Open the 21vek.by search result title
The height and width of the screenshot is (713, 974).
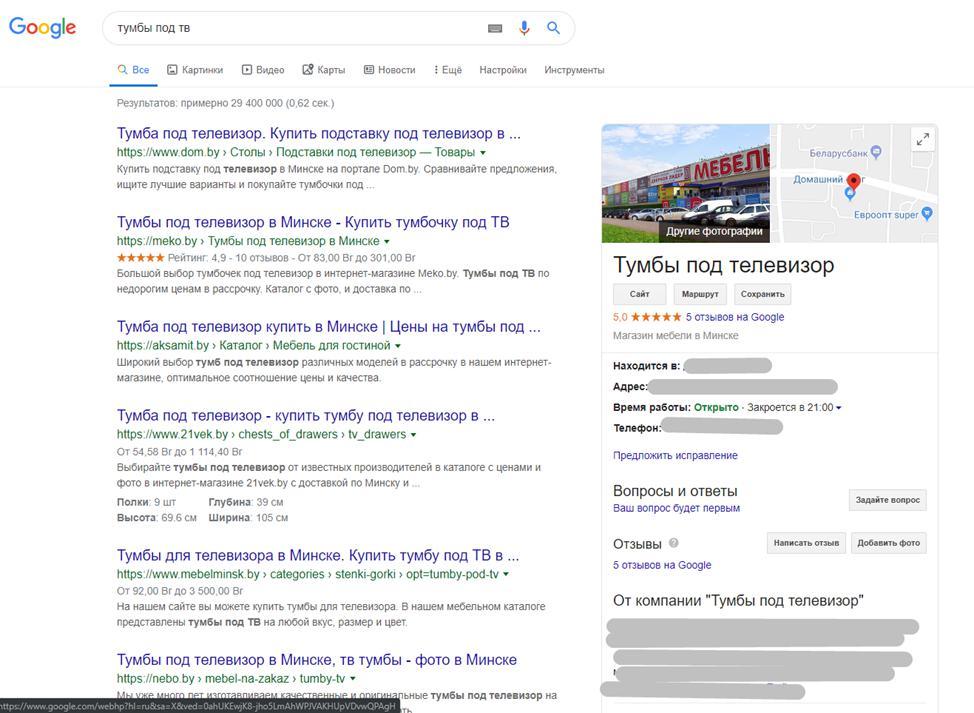(306, 416)
